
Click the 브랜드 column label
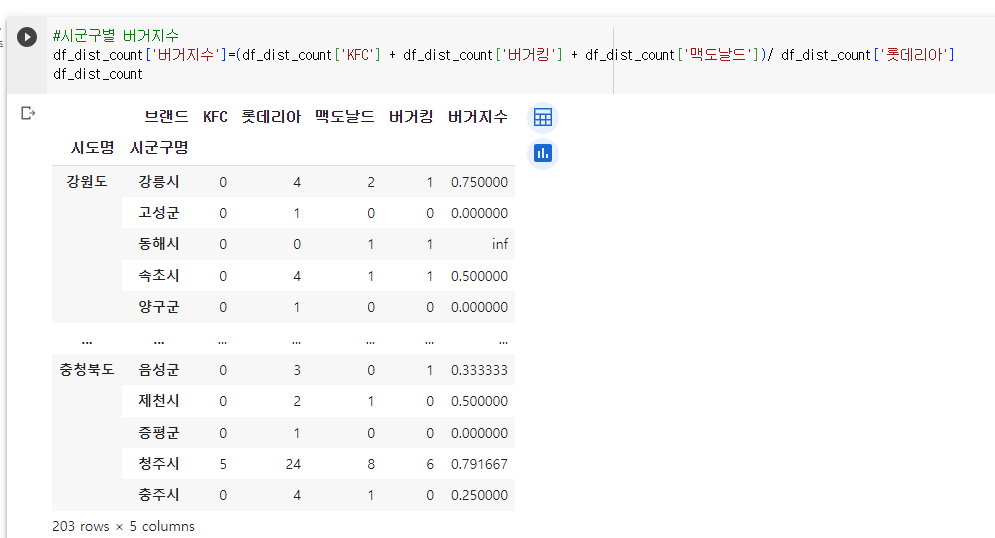coord(166,117)
